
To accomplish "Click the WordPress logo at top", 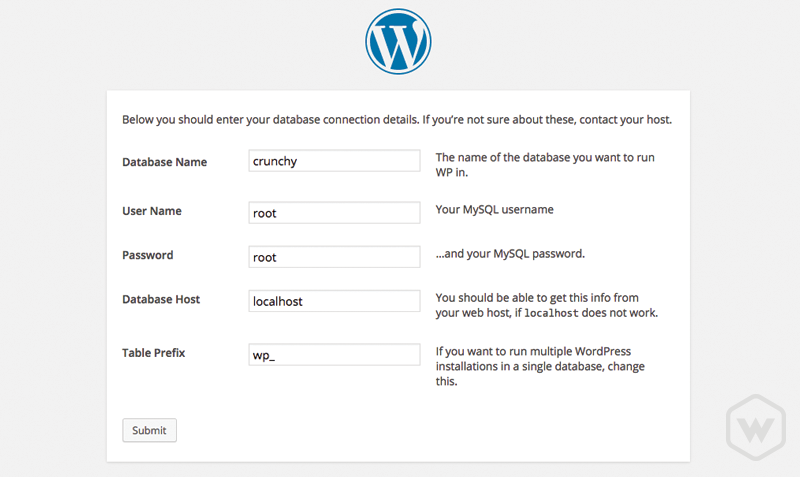I will click(x=398, y=41).
